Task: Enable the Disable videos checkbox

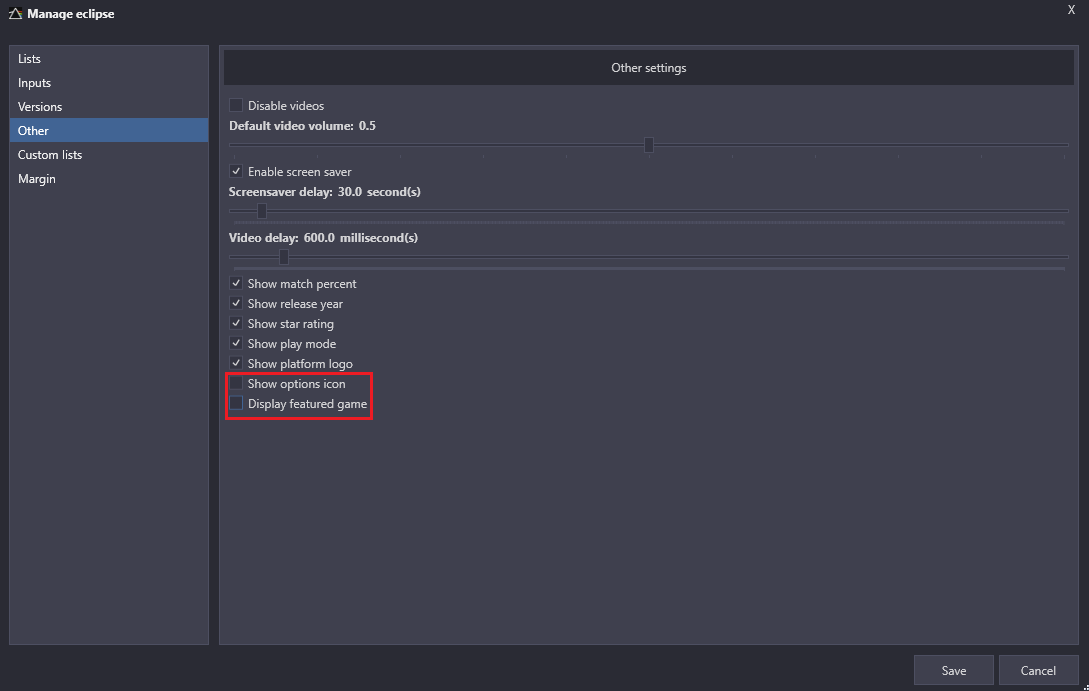Action: [x=236, y=106]
